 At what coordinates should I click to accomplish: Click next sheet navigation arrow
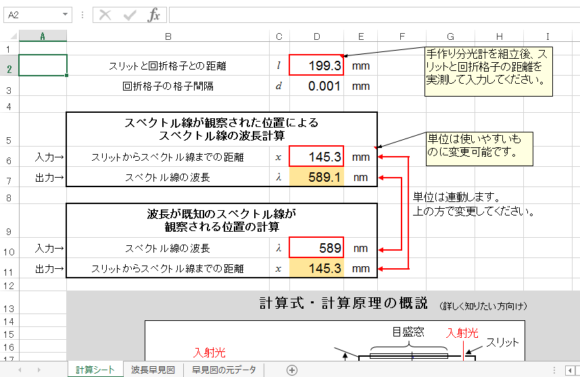39,370
